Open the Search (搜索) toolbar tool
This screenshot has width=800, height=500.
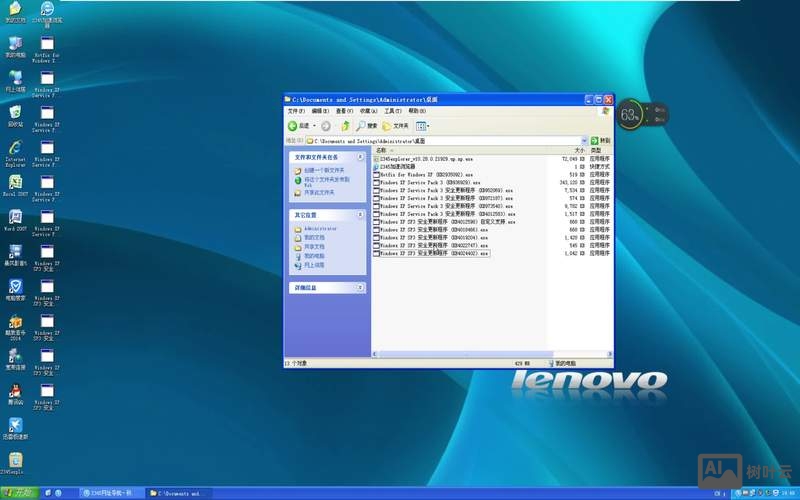pyautogui.click(x=367, y=126)
